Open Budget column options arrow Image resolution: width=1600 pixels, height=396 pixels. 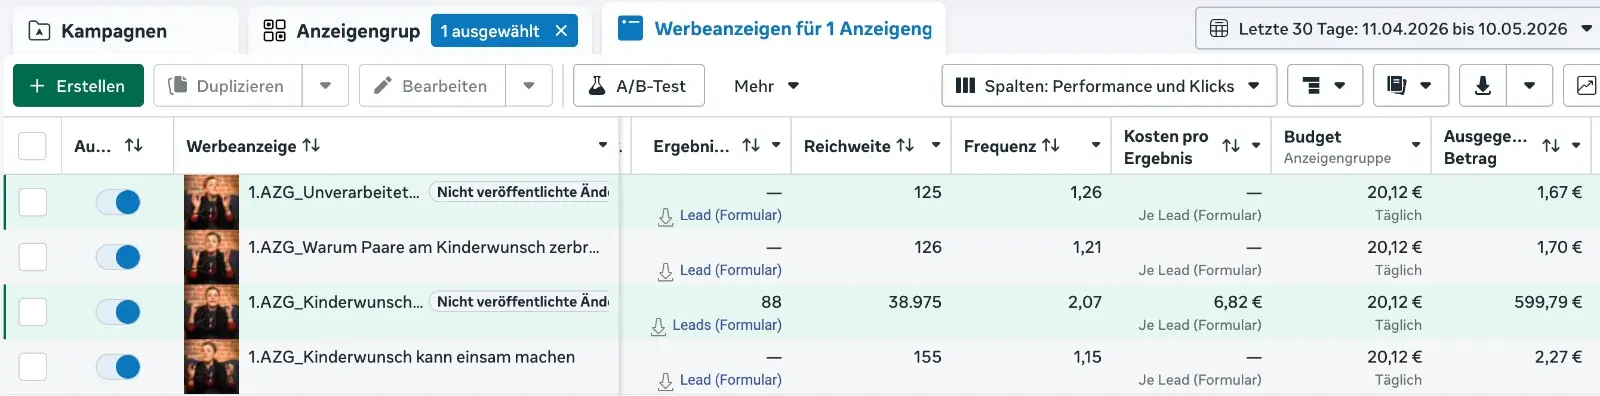pyautogui.click(x=1416, y=146)
